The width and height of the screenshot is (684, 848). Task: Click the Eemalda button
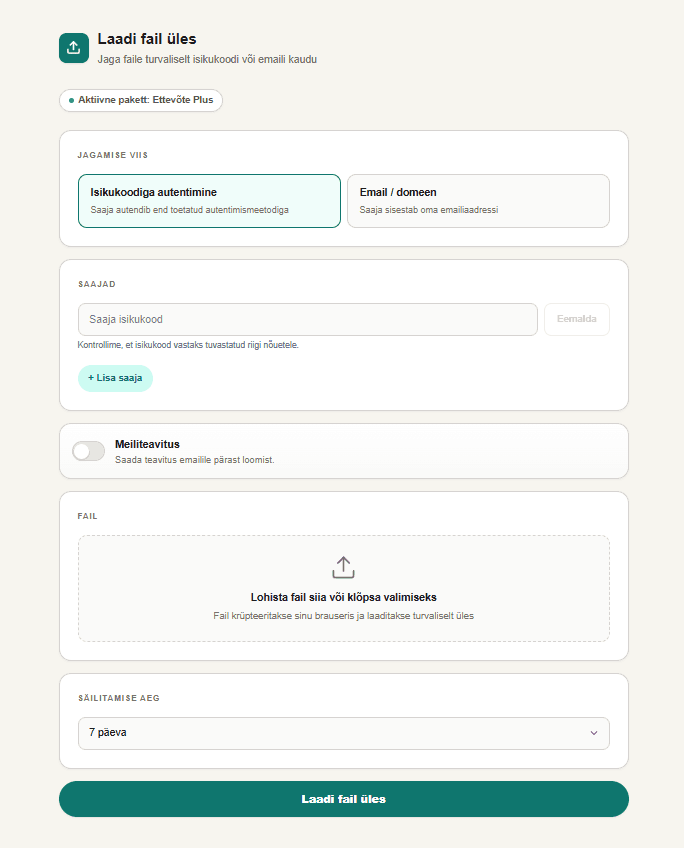[577, 320]
